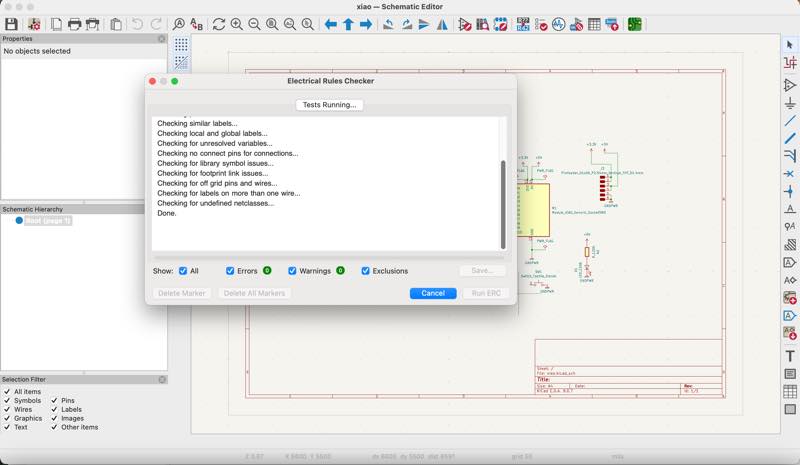Open Page Settings from the toolbar
This screenshot has height=465, width=800.
pyautogui.click(x=56, y=24)
